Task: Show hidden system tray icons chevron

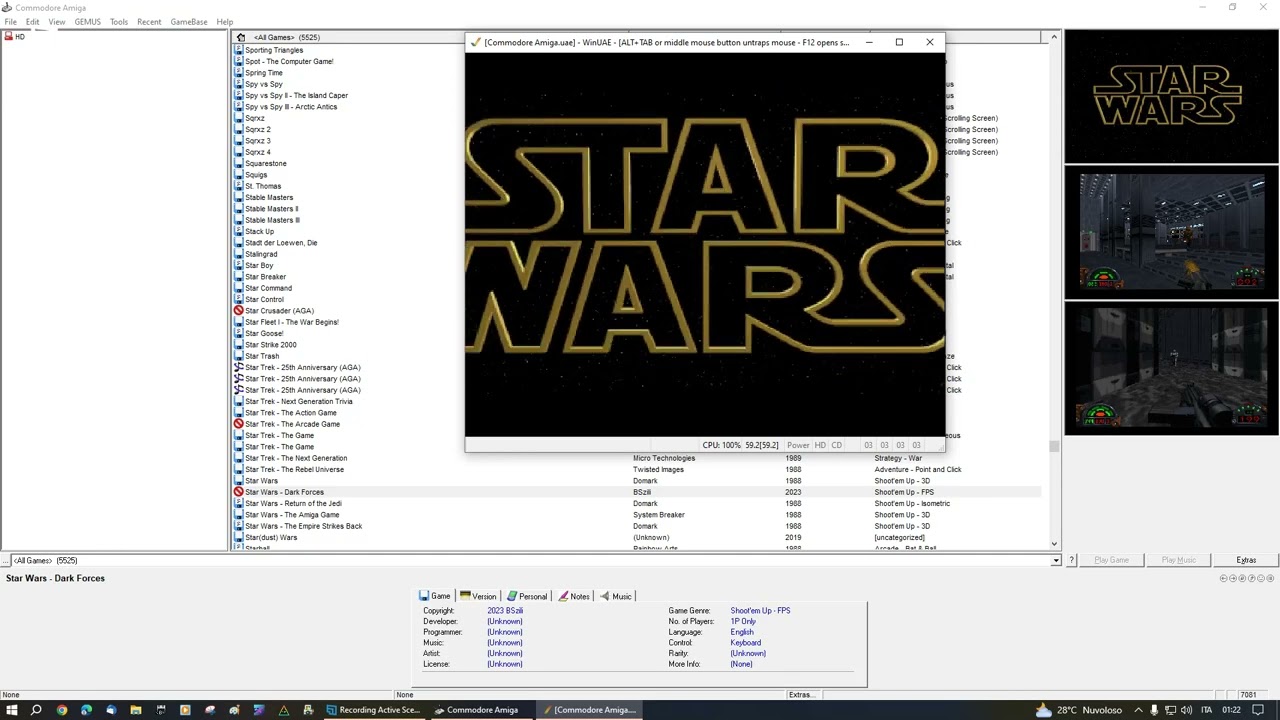Action: pos(1136,710)
